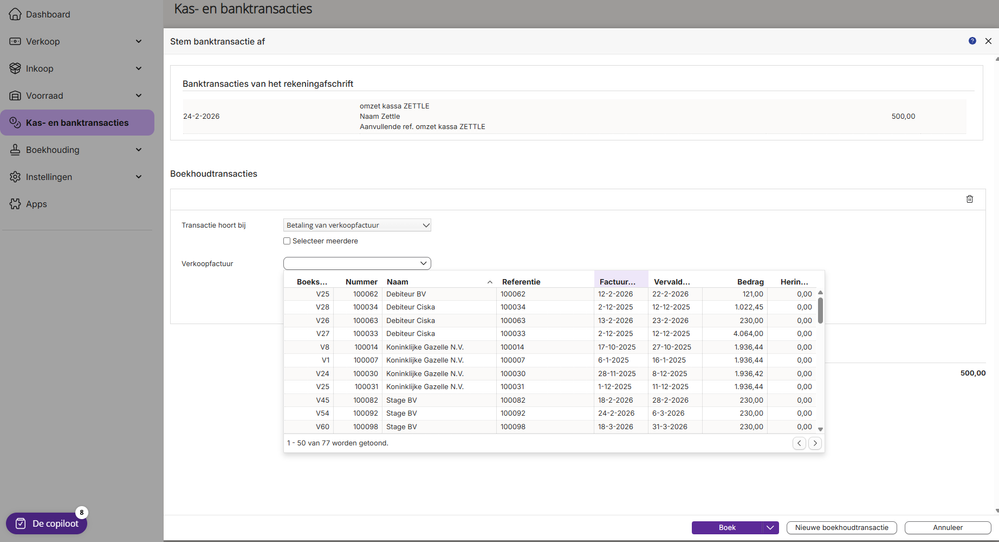Click the Voorraad warehouse icon
Viewport: 999px width, 542px height.
(x=15, y=96)
